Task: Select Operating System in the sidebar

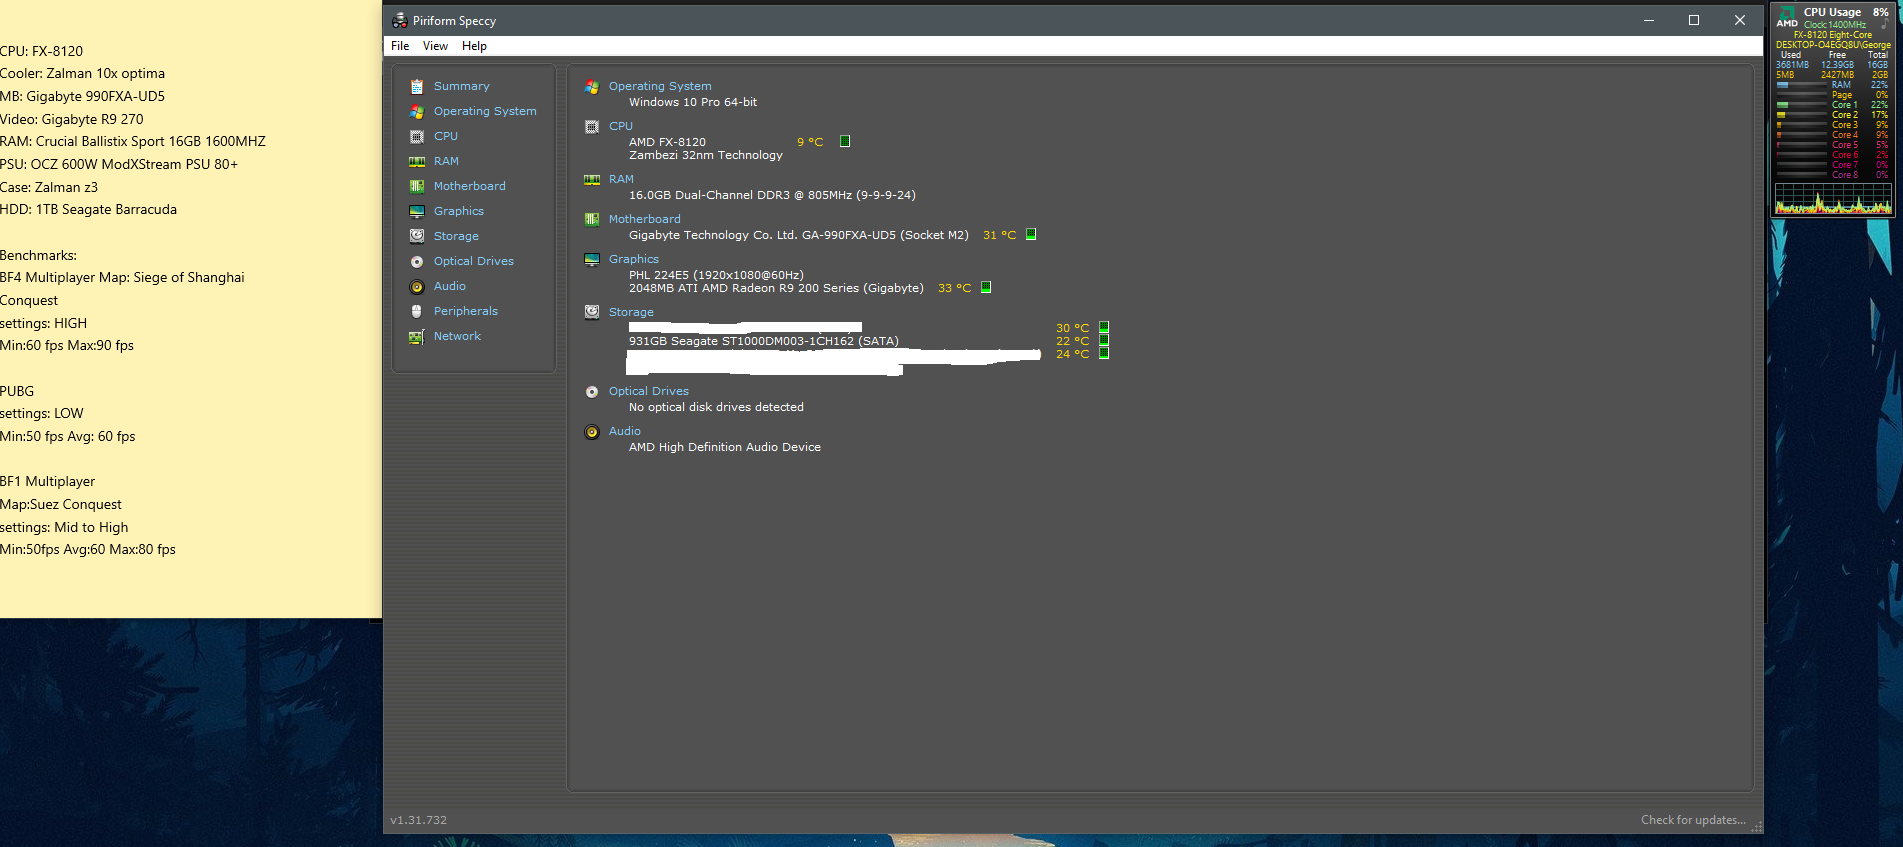Action: (x=485, y=111)
